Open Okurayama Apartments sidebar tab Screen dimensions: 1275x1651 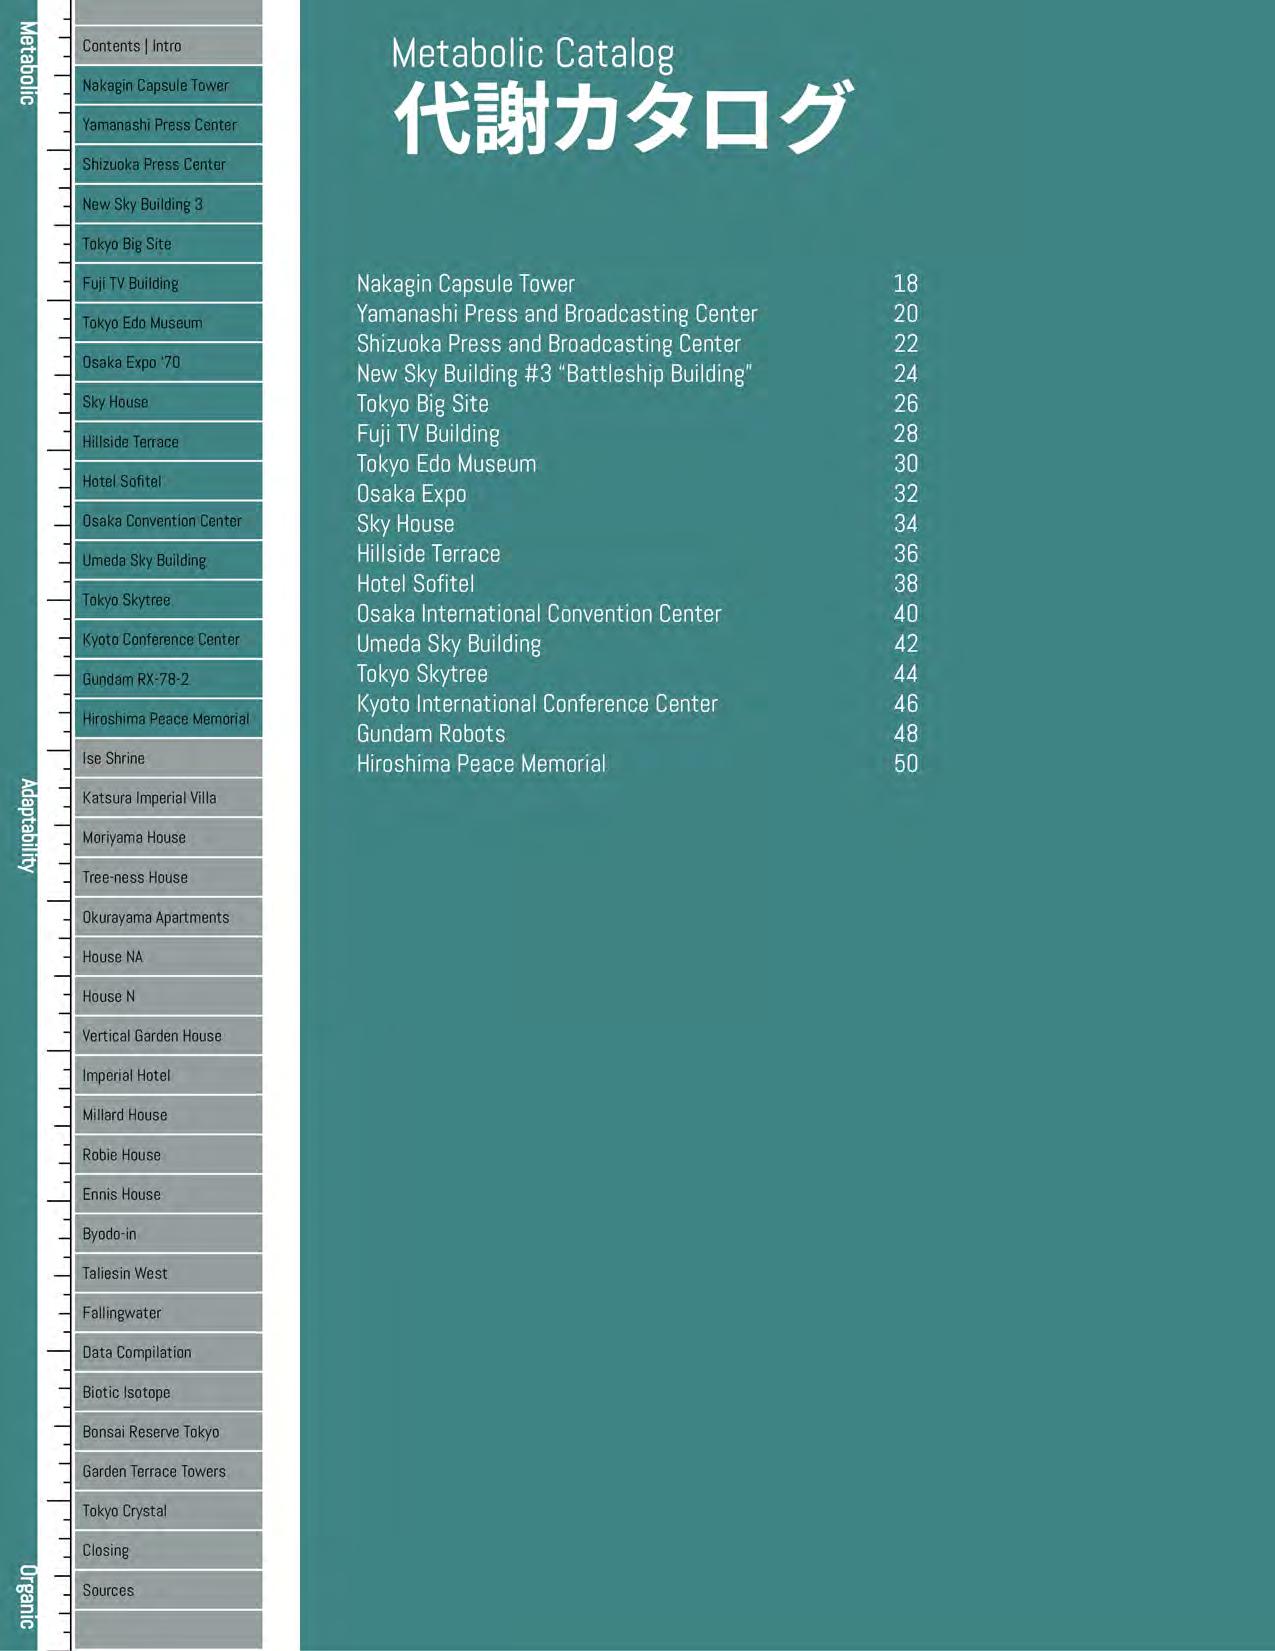(168, 917)
